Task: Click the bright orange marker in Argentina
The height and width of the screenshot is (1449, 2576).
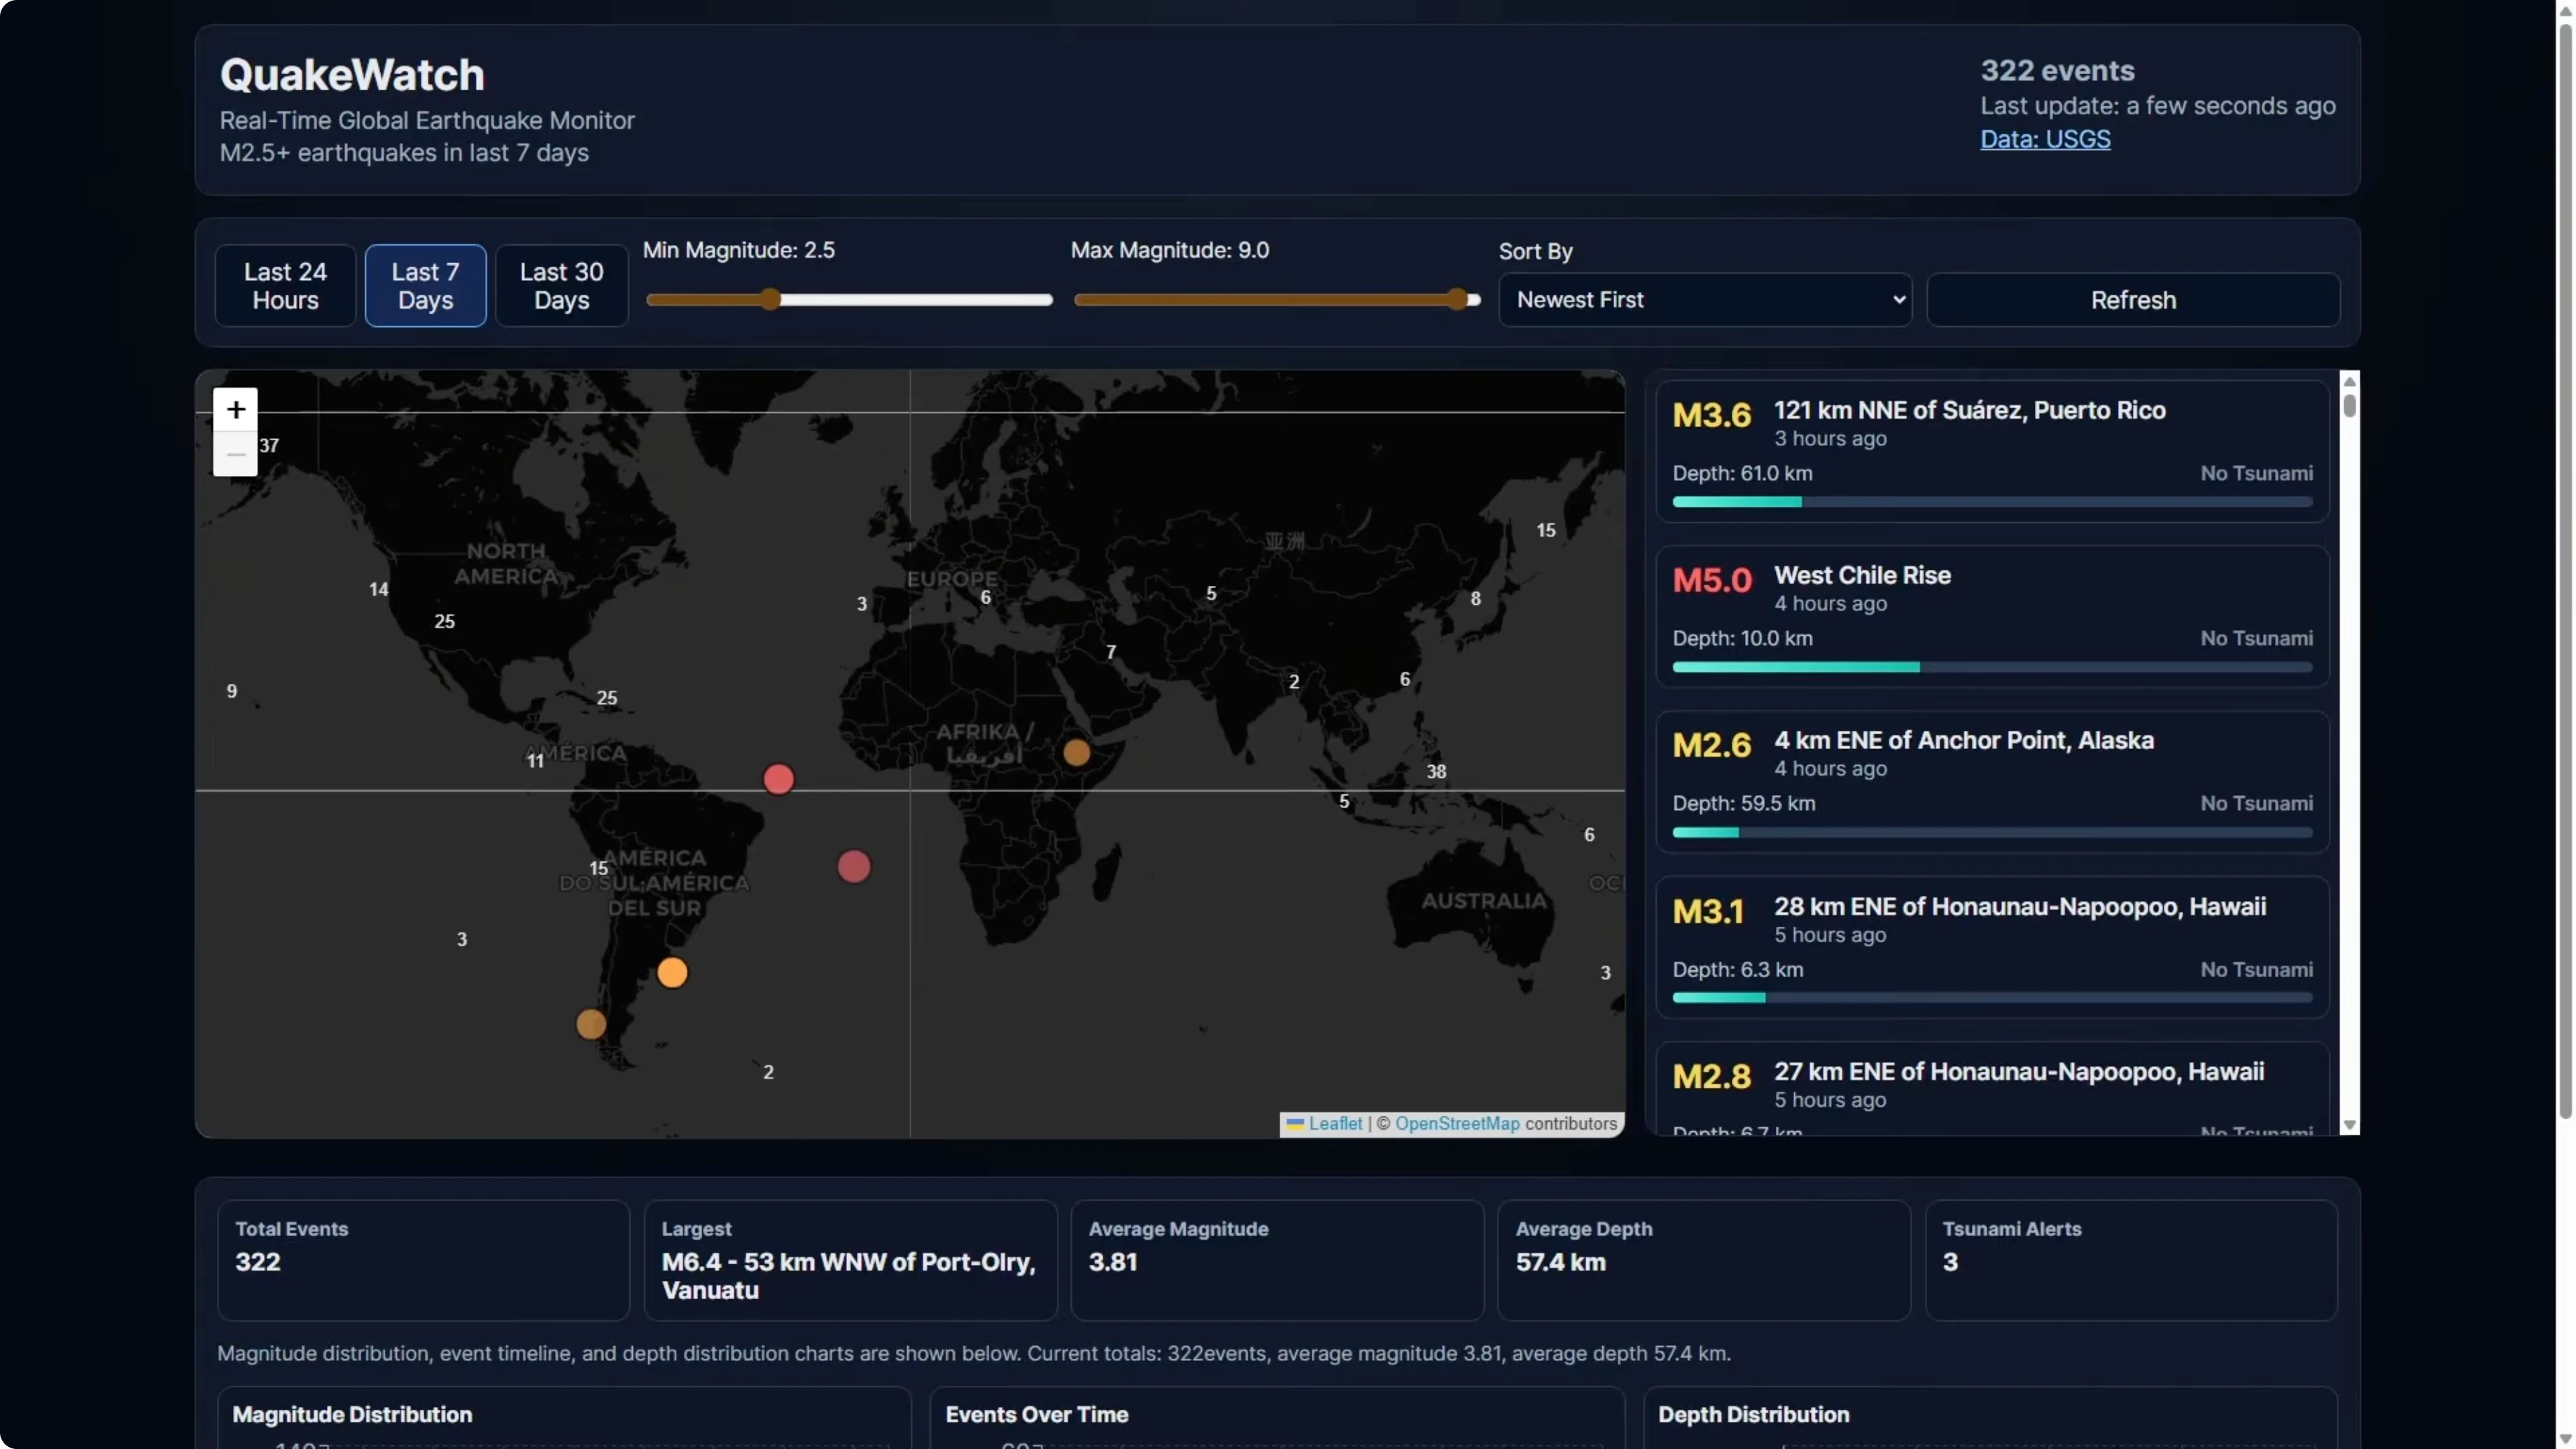Action: coord(672,972)
